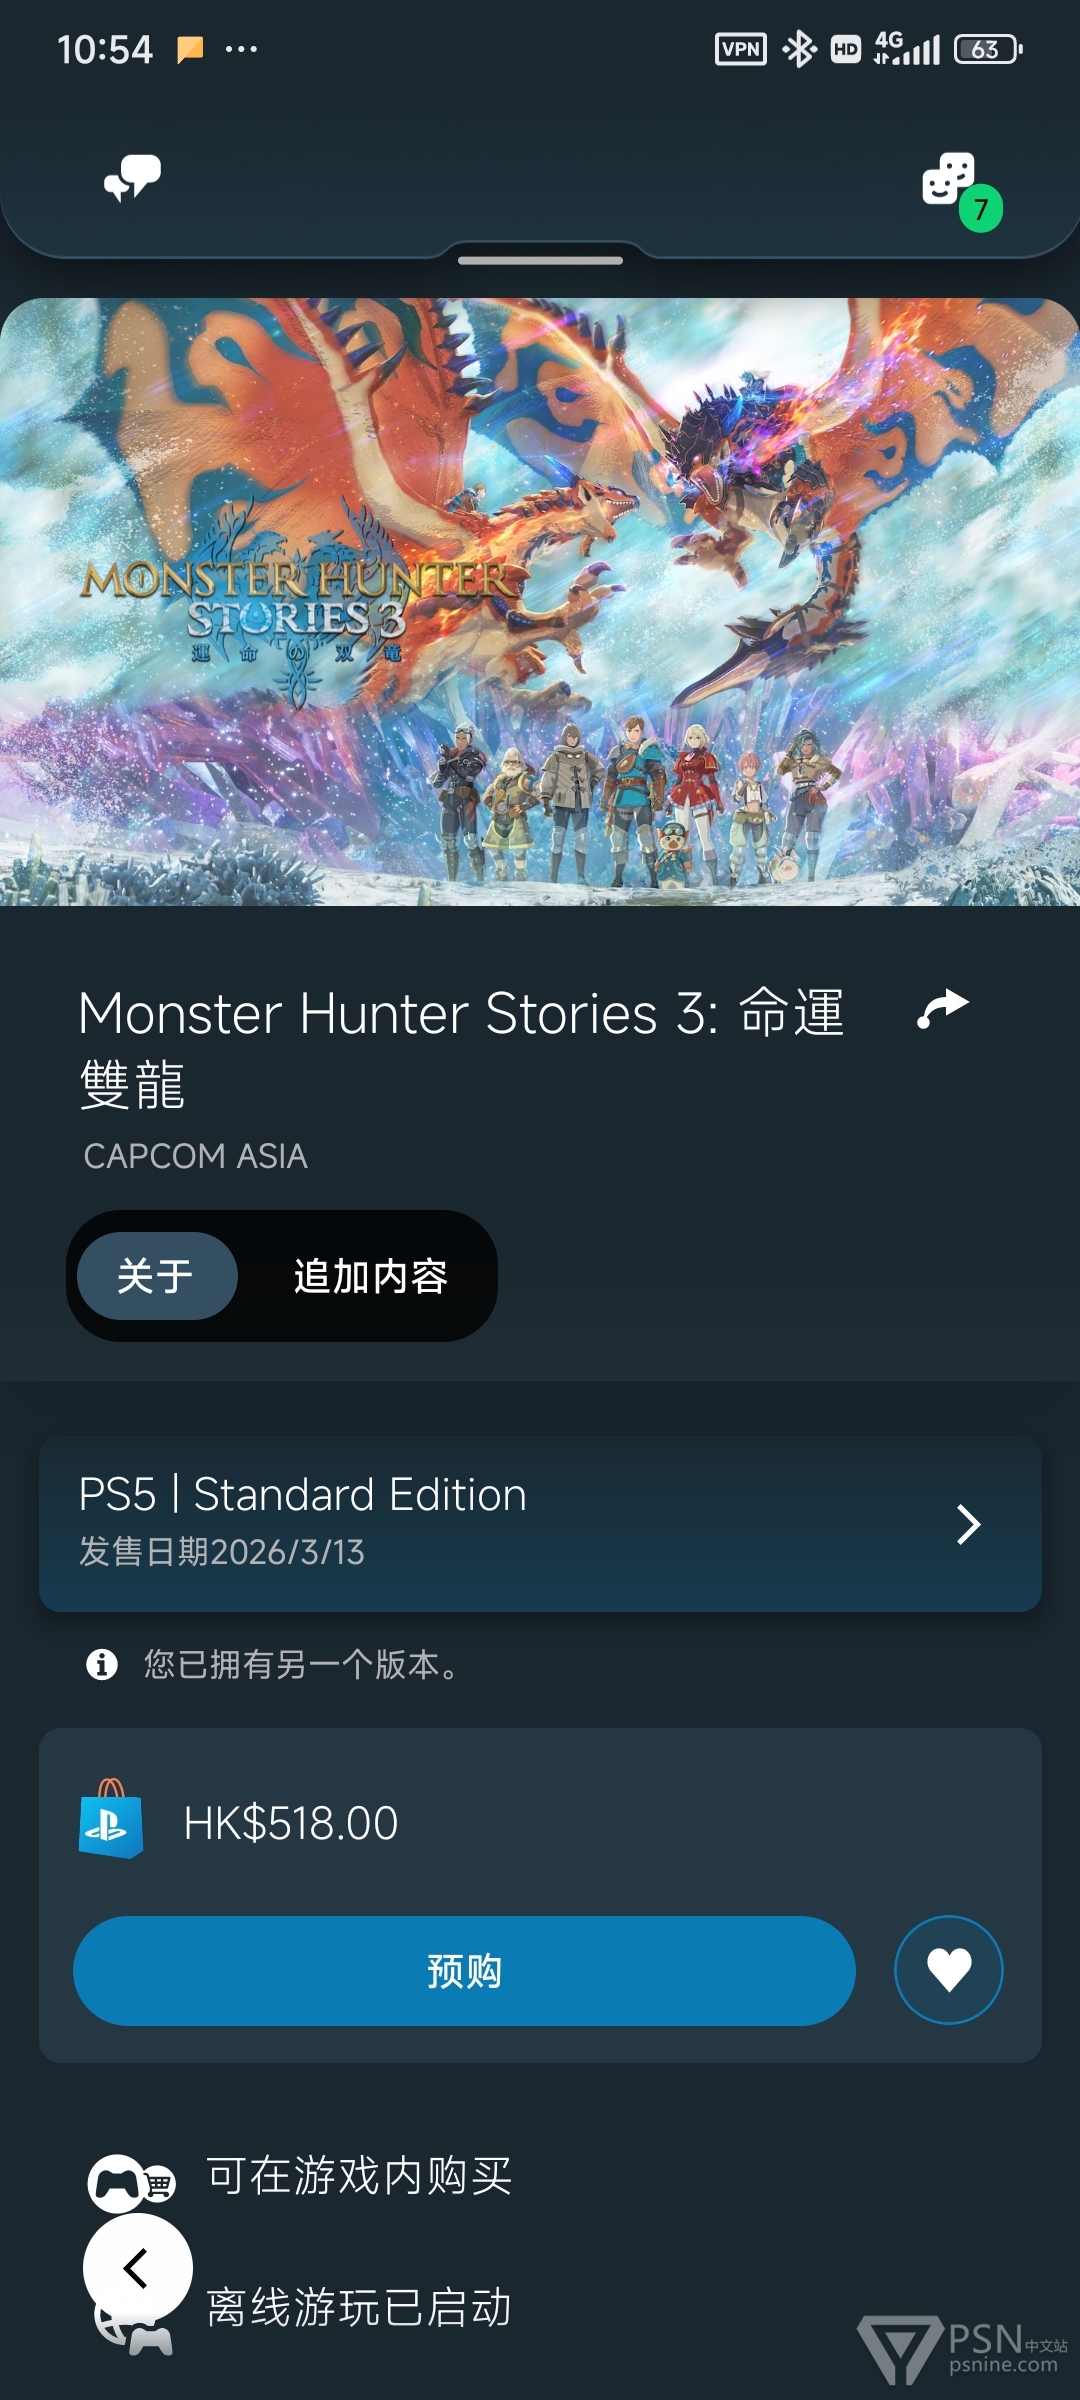This screenshot has width=1080, height=2400.
Task: Toggle the heart wishlist button
Action: (x=948, y=1970)
